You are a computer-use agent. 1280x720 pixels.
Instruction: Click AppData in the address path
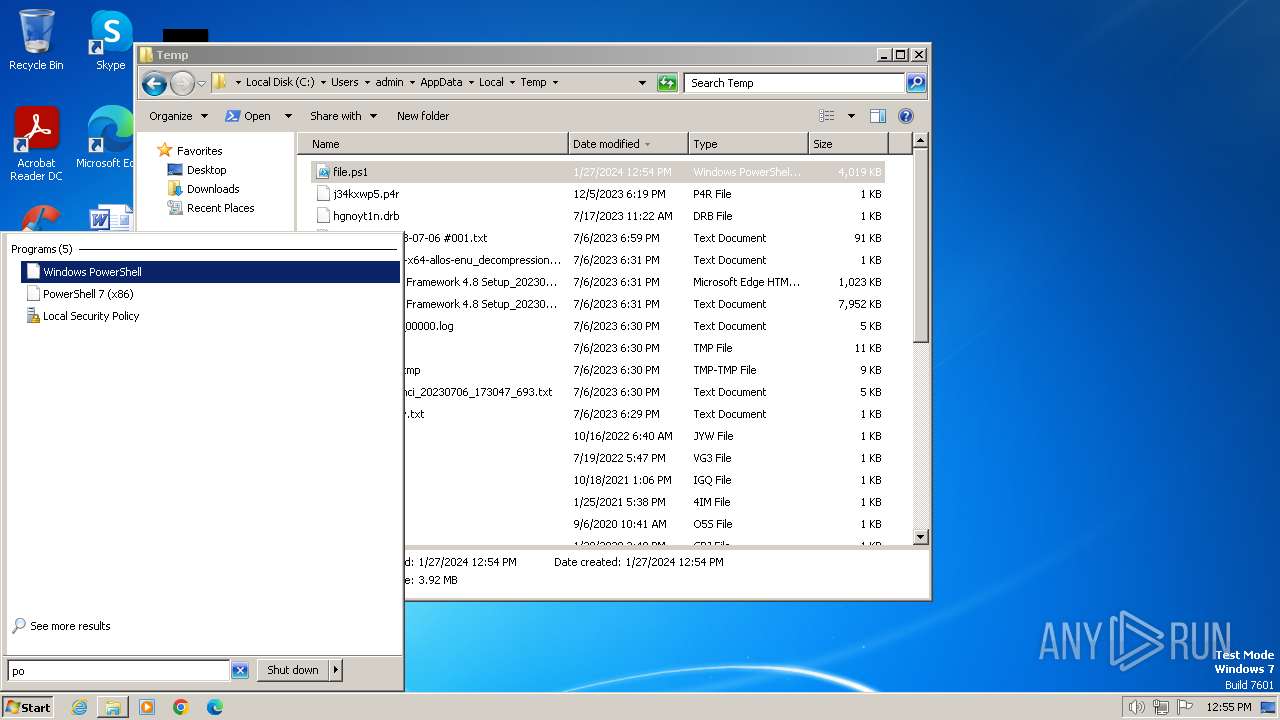tap(441, 83)
